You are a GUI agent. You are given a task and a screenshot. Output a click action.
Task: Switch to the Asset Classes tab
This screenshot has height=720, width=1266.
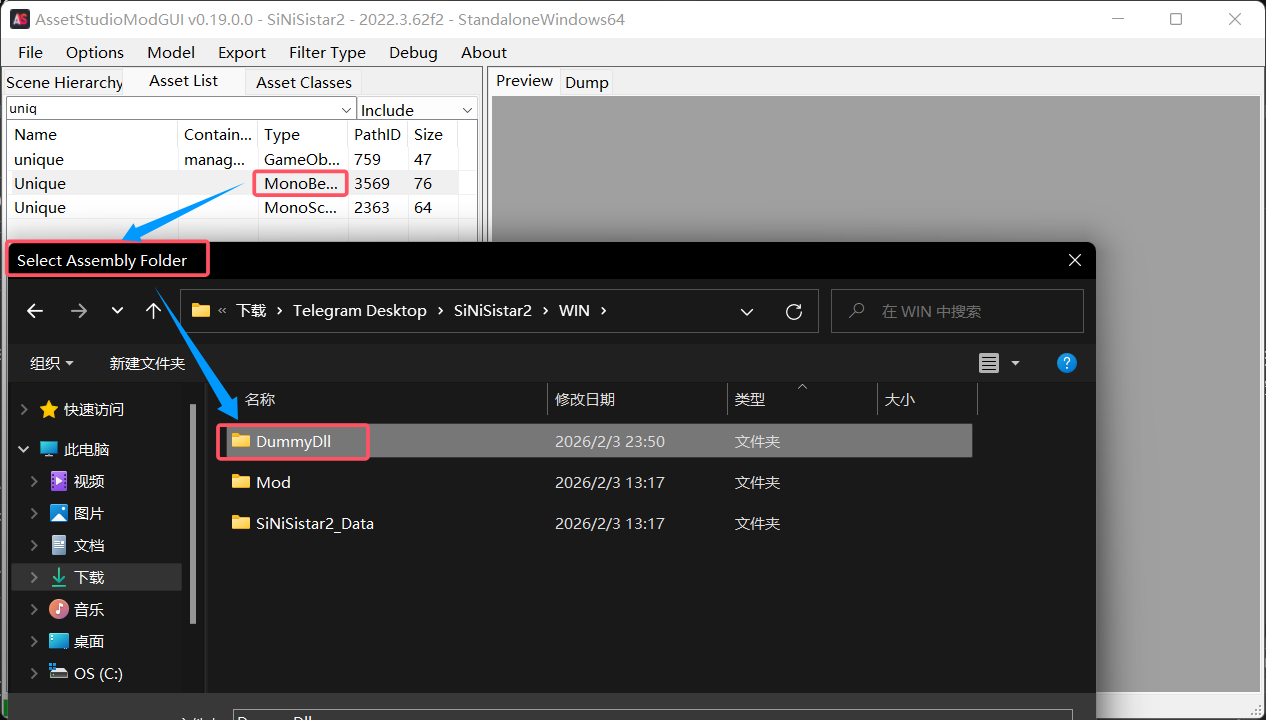click(x=303, y=82)
